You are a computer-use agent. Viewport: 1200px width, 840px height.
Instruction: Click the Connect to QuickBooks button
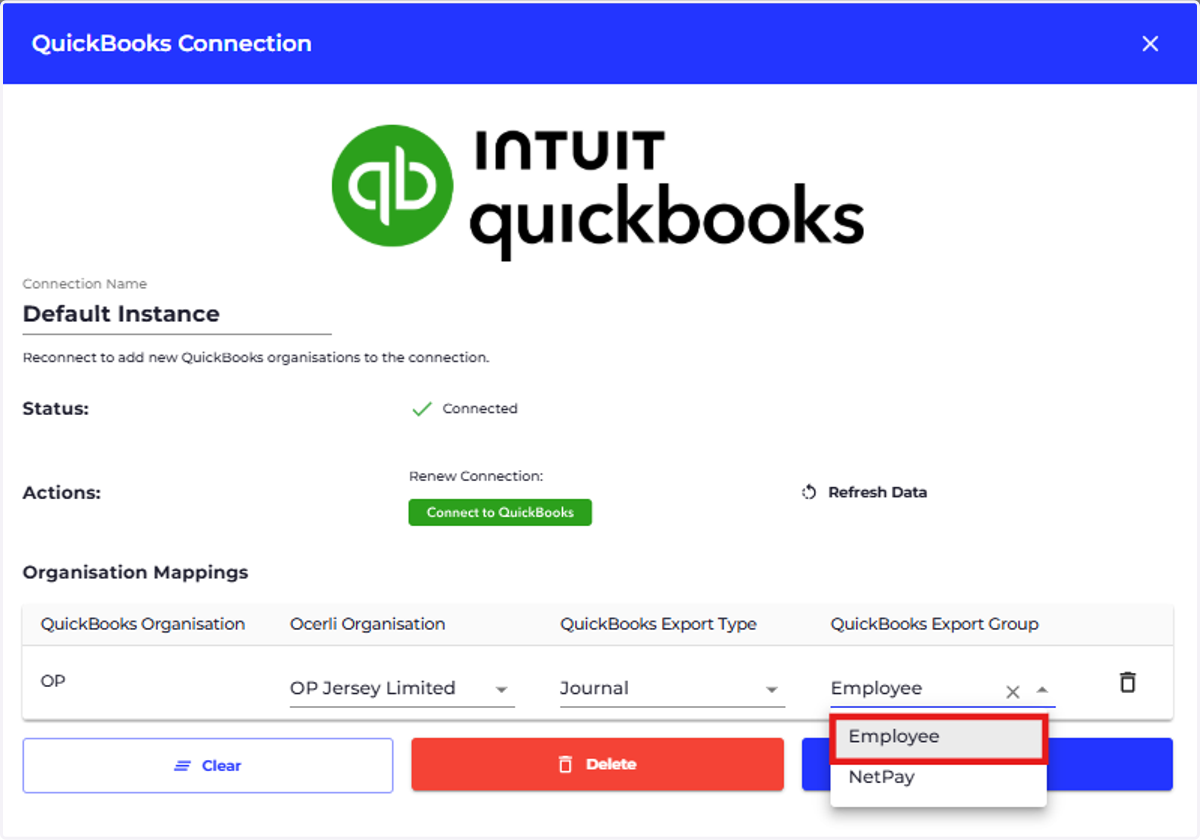click(500, 512)
